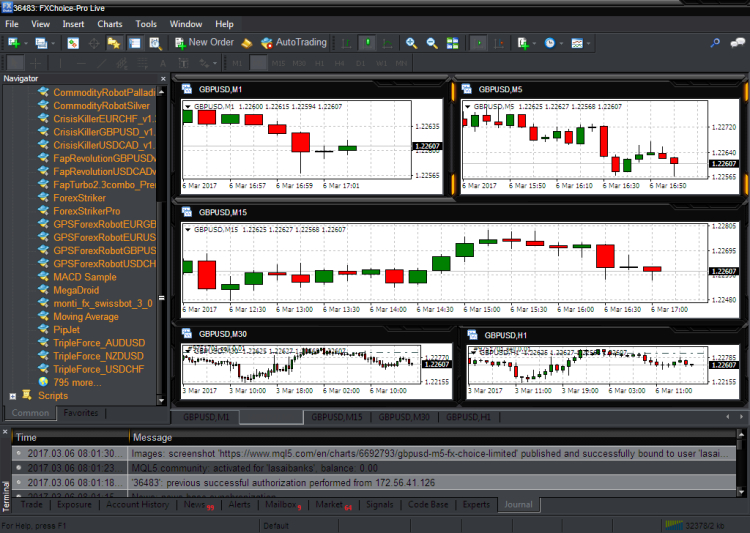Switch chart to candlesticks display icon
The height and width of the screenshot is (533, 750).
coord(368,43)
